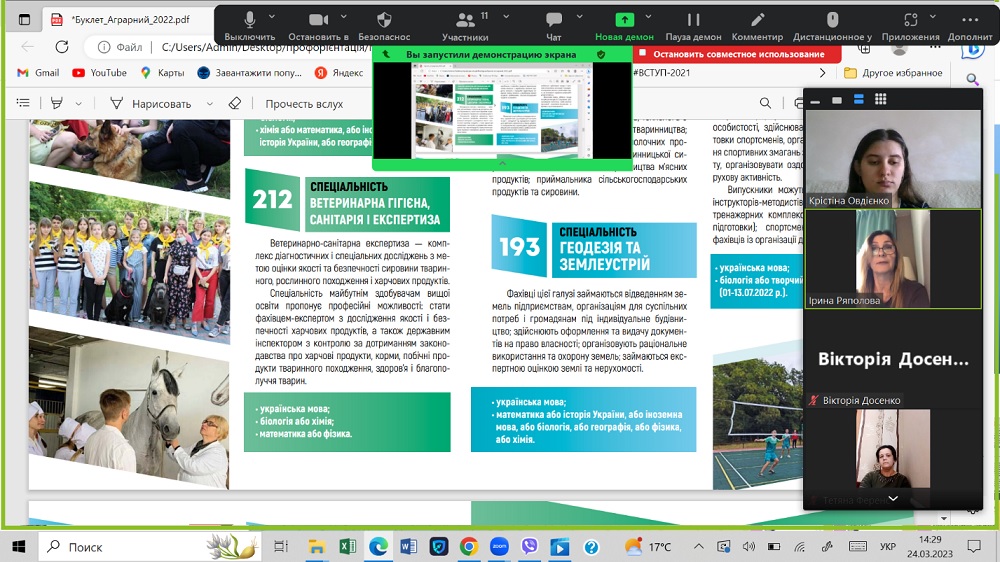Open Task View in taskbar

click(x=281, y=547)
